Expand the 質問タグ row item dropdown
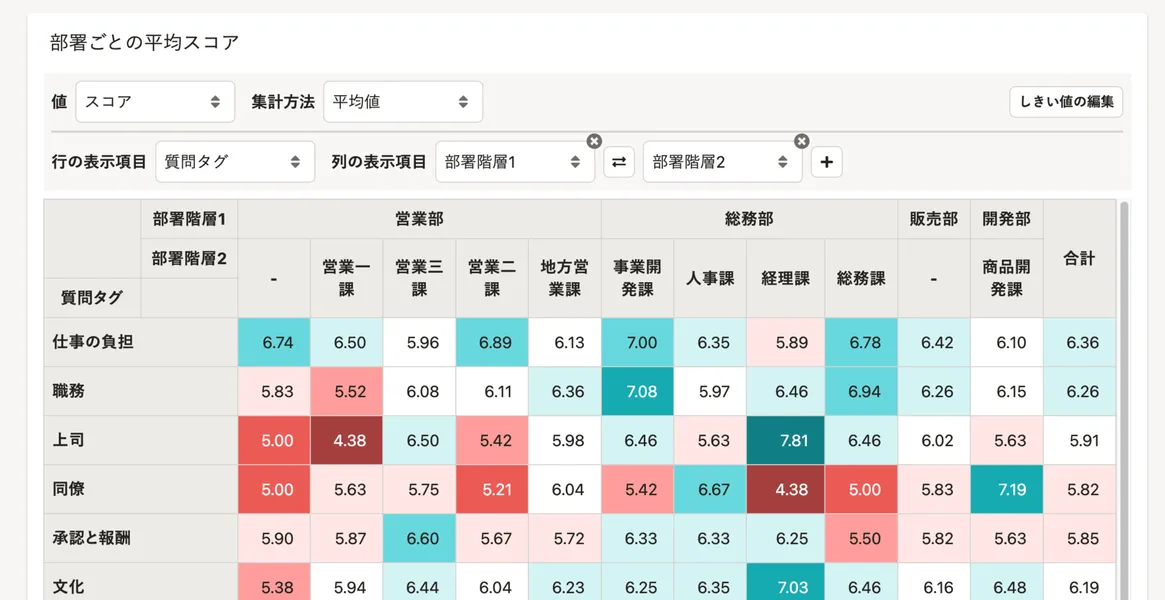 tap(235, 162)
